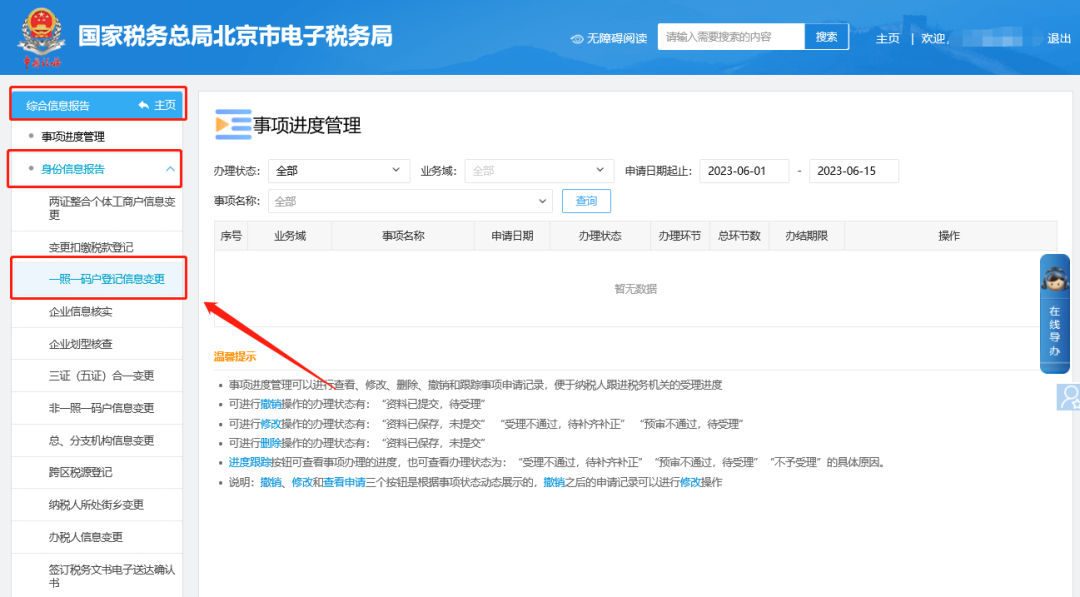Click the 搜索 button in header
The height and width of the screenshot is (597, 1080).
826,37
